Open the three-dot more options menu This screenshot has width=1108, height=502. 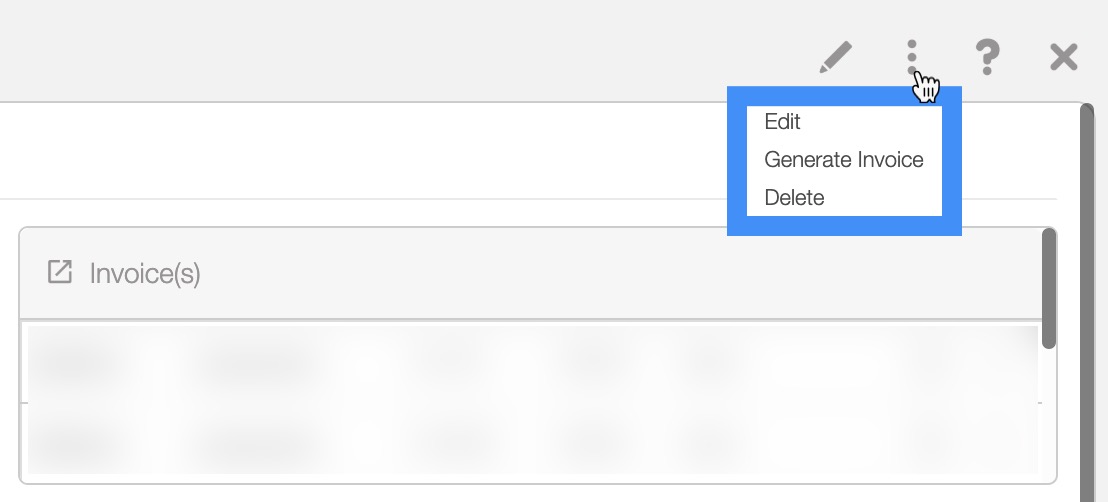[912, 57]
